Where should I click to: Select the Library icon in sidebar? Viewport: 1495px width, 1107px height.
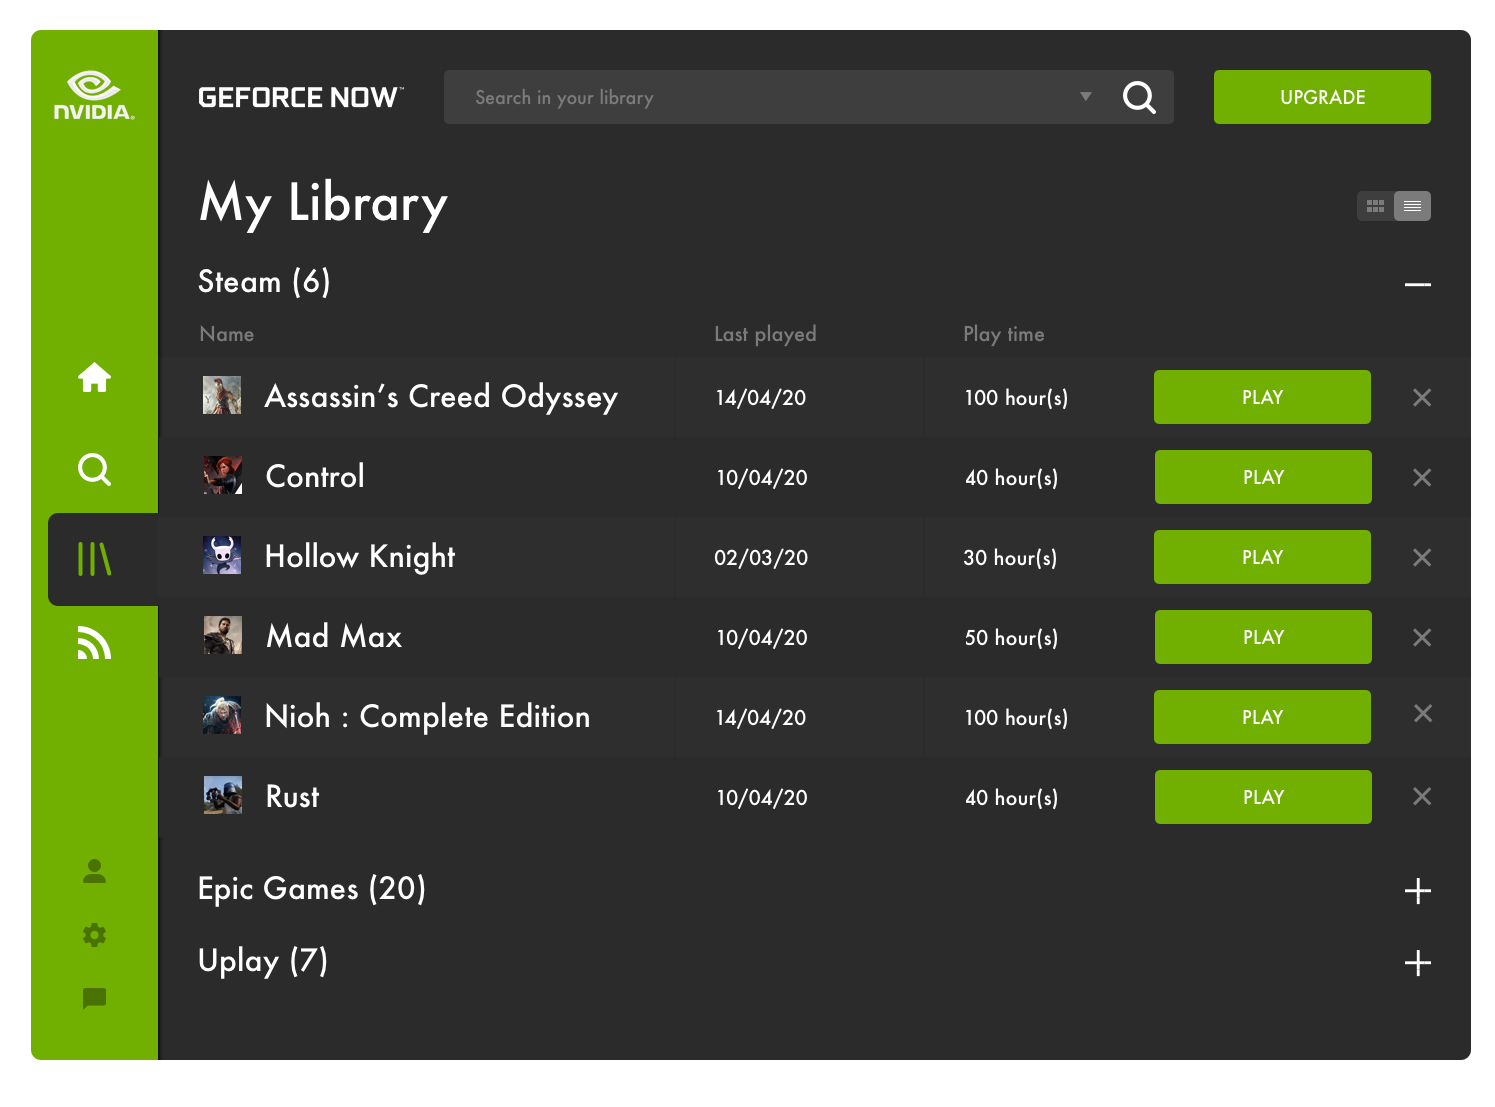click(x=94, y=559)
